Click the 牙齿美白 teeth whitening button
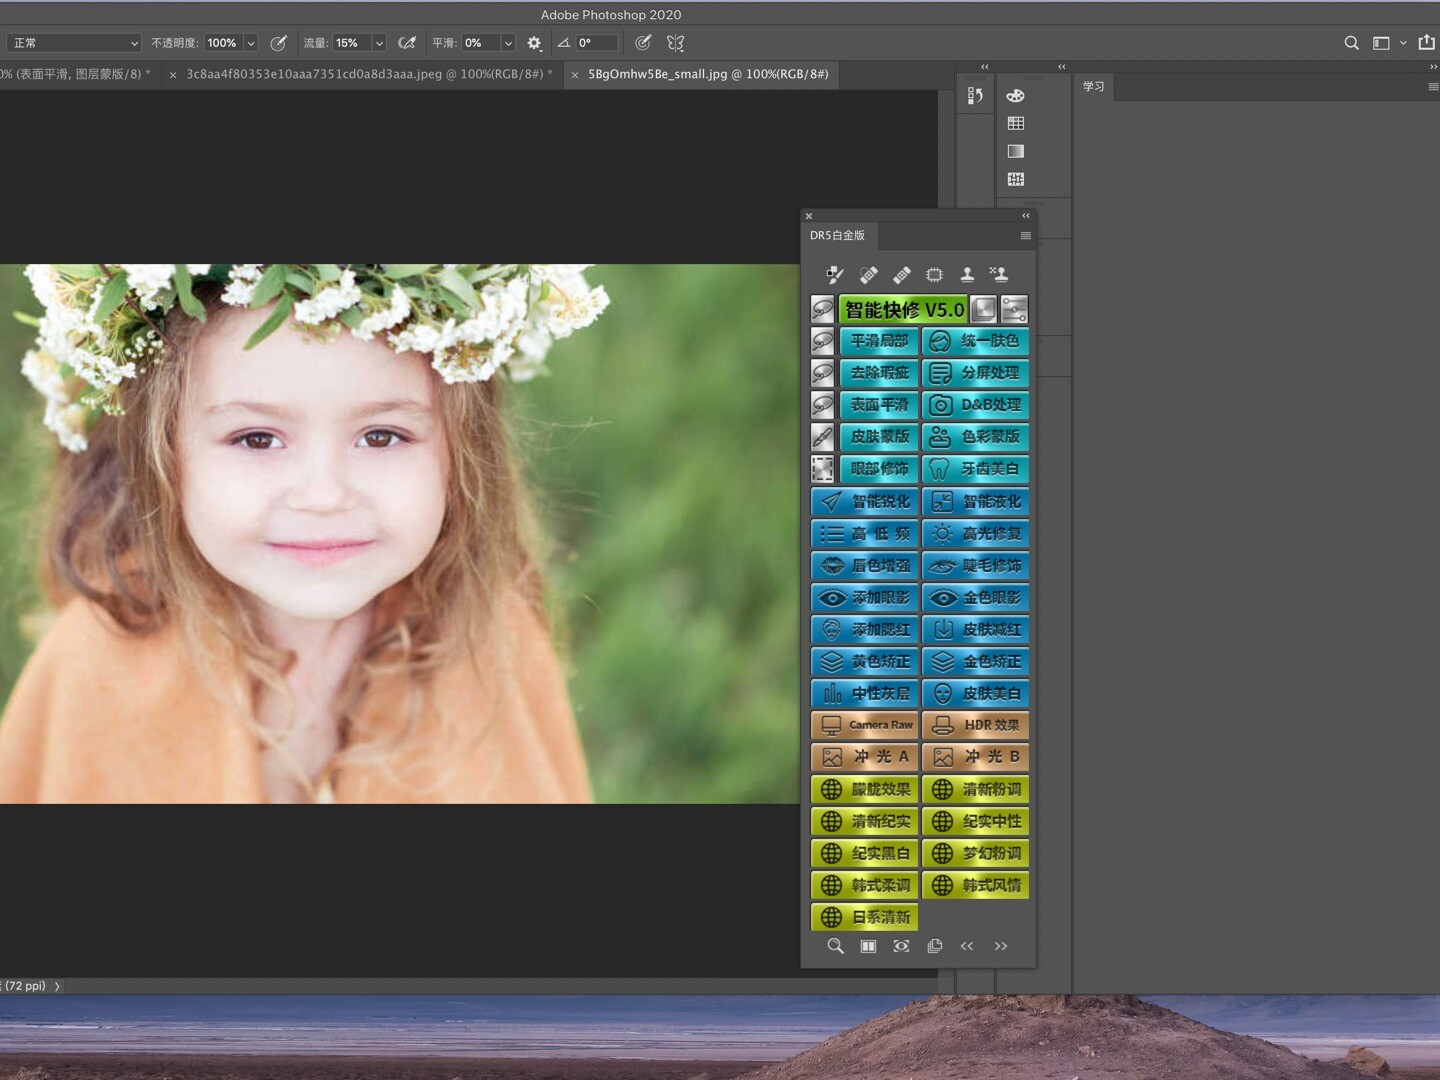Image resolution: width=1440 pixels, height=1080 pixels. point(975,469)
